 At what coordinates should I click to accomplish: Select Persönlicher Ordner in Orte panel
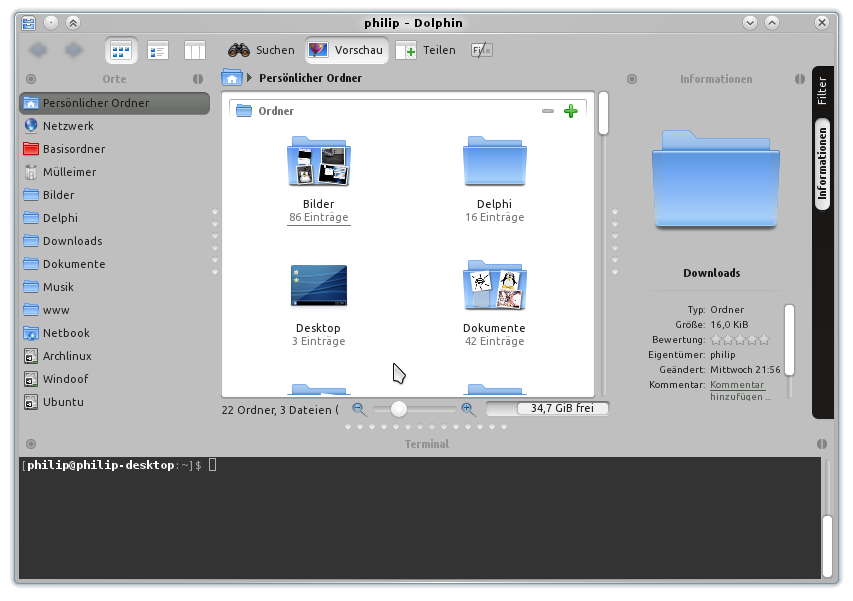(x=114, y=103)
